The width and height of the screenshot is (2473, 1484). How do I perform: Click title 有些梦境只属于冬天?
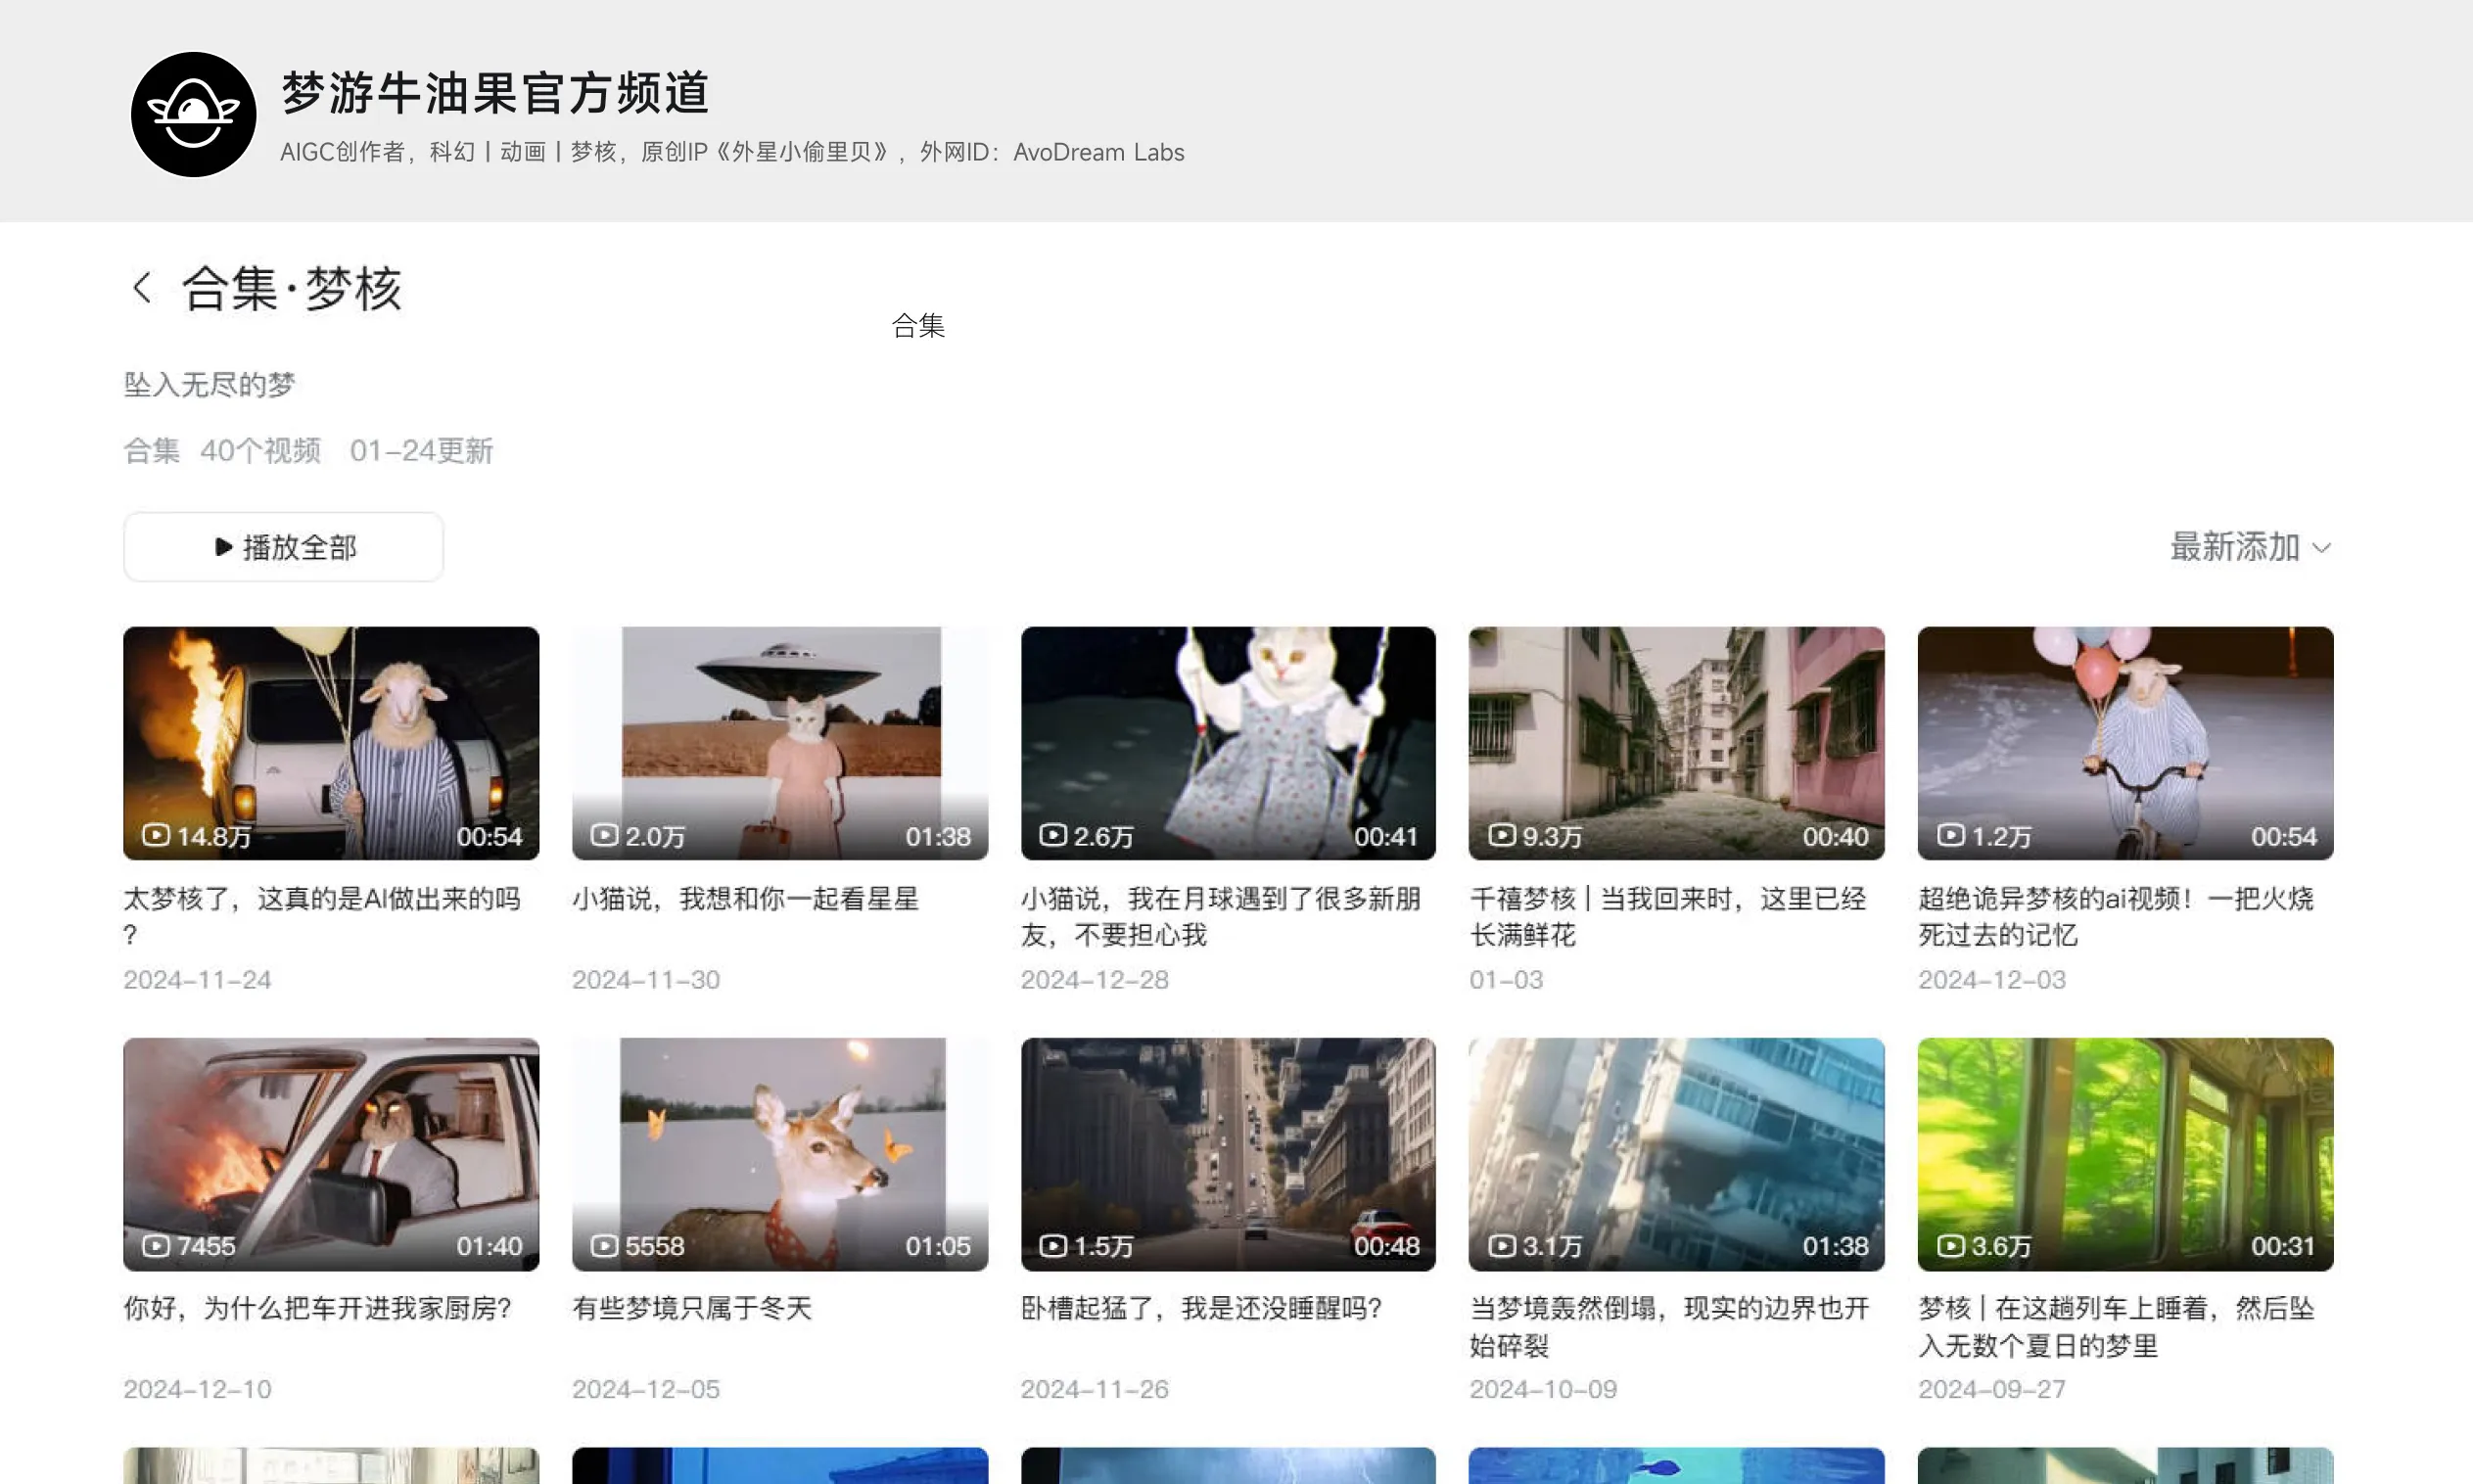pyautogui.click(x=691, y=1308)
